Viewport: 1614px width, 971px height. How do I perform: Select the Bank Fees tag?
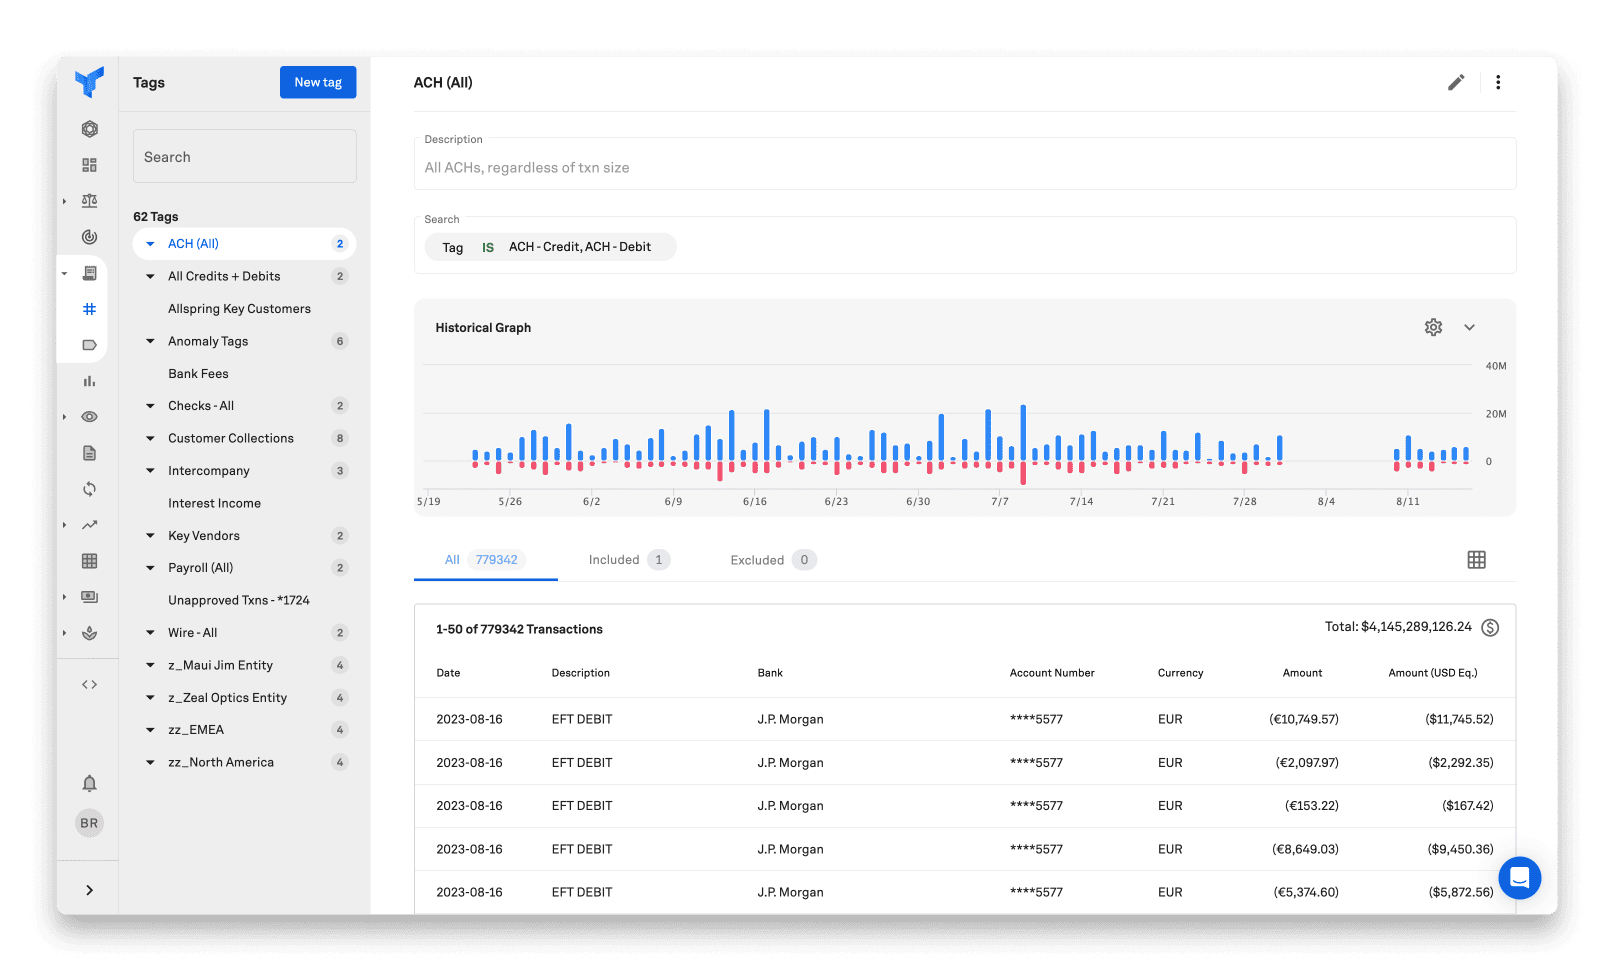[198, 374]
